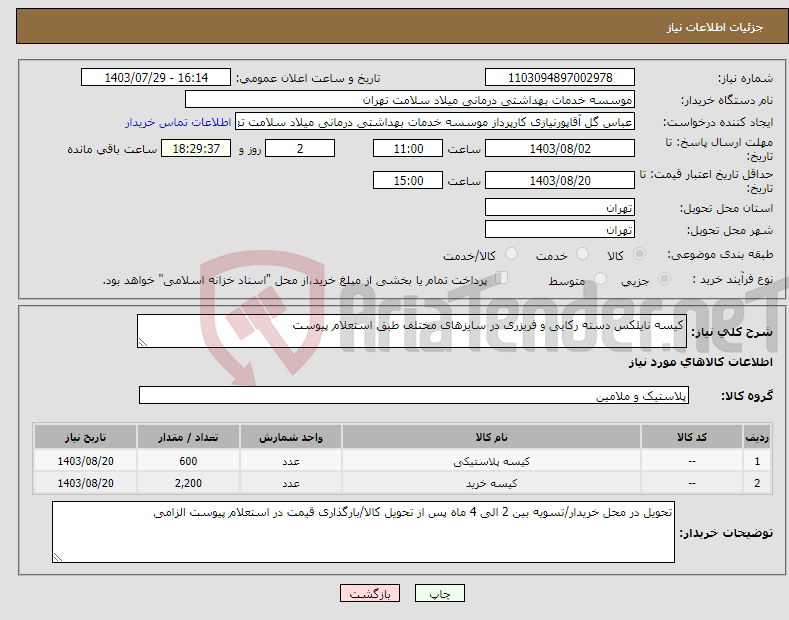Click the price validity date 1403/08/20 field
Image resolution: width=789 pixels, height=620 pixels.
pyautogui.click(x=560, y=180)
